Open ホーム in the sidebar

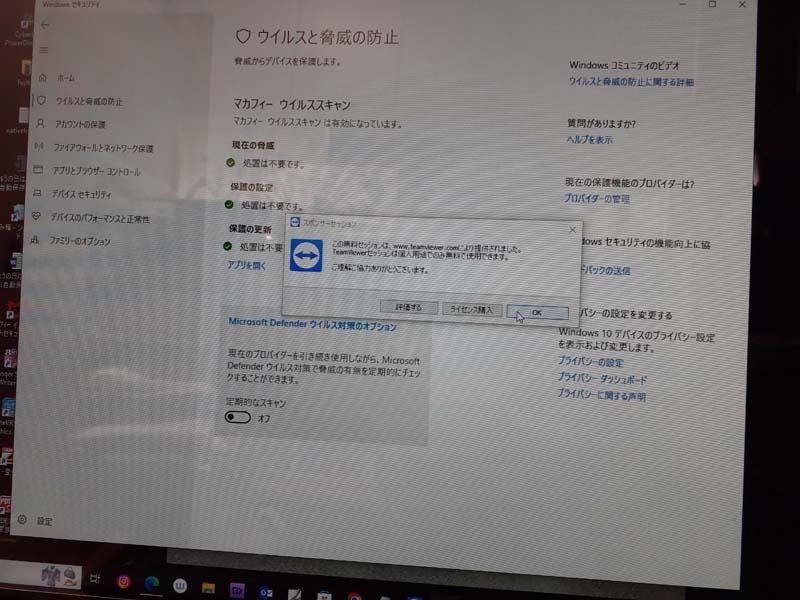click(x=57, y=78)
